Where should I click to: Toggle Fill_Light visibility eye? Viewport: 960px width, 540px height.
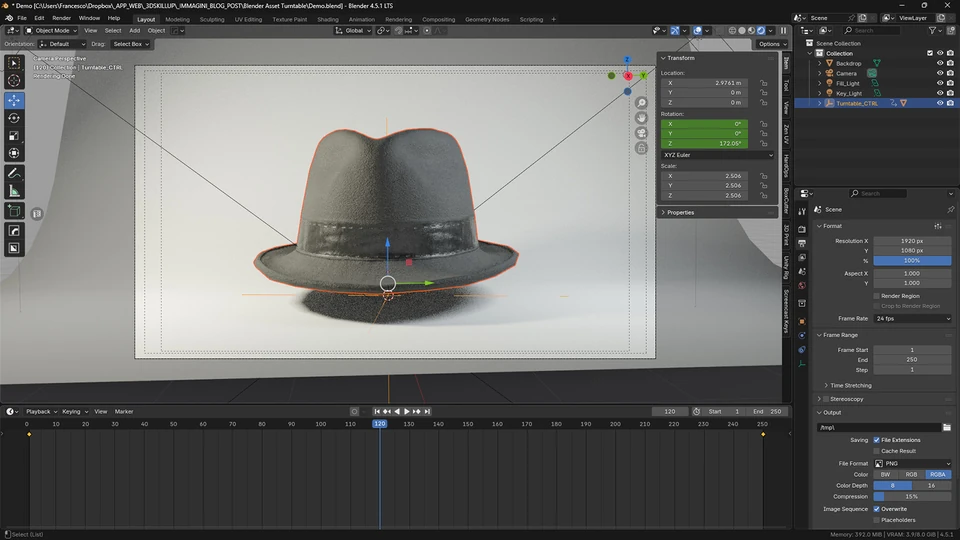point(940,83)
